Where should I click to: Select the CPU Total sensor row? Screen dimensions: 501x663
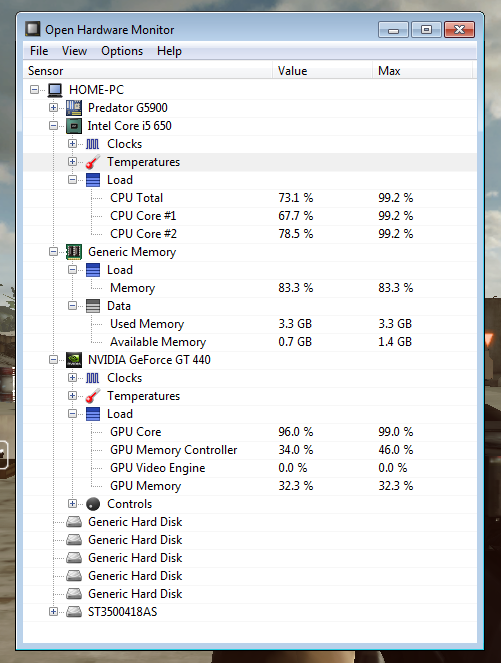(x=250, y=198)
